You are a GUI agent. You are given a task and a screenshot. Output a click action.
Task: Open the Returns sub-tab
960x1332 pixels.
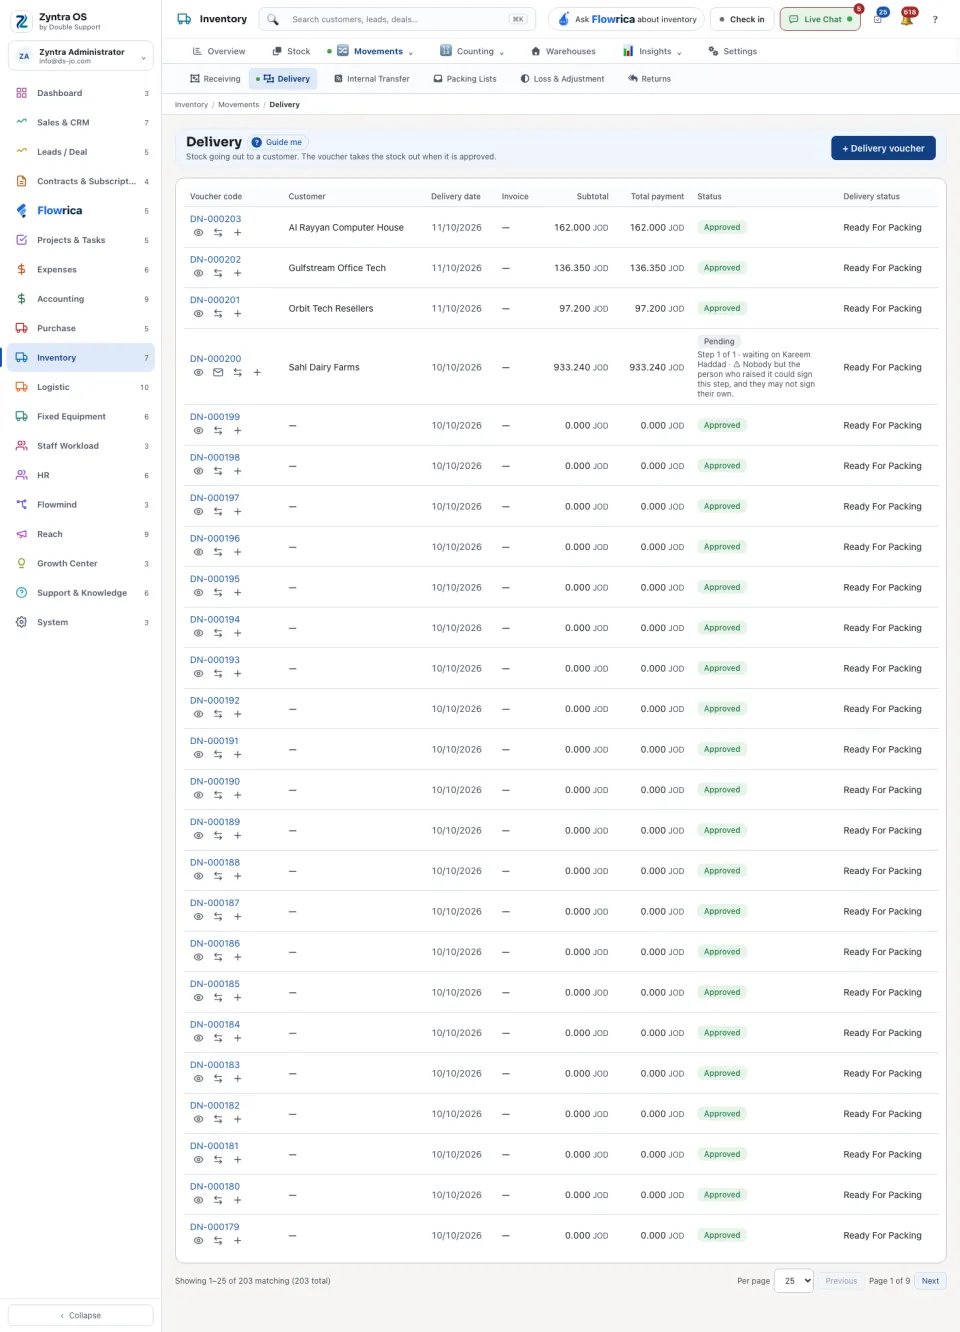point(649,79)
